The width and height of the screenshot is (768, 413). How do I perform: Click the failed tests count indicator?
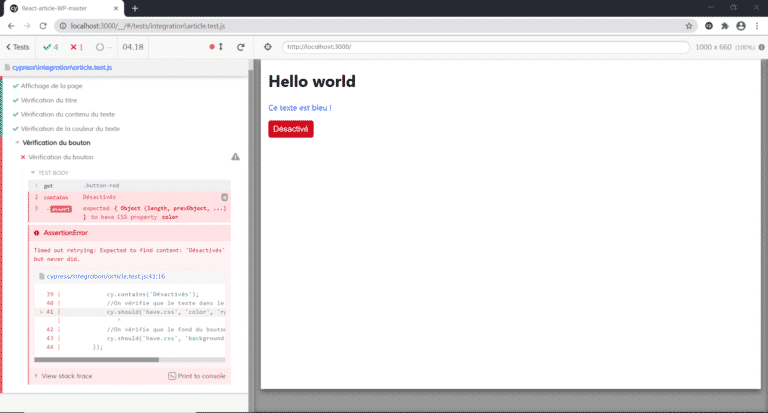(76, 47)
